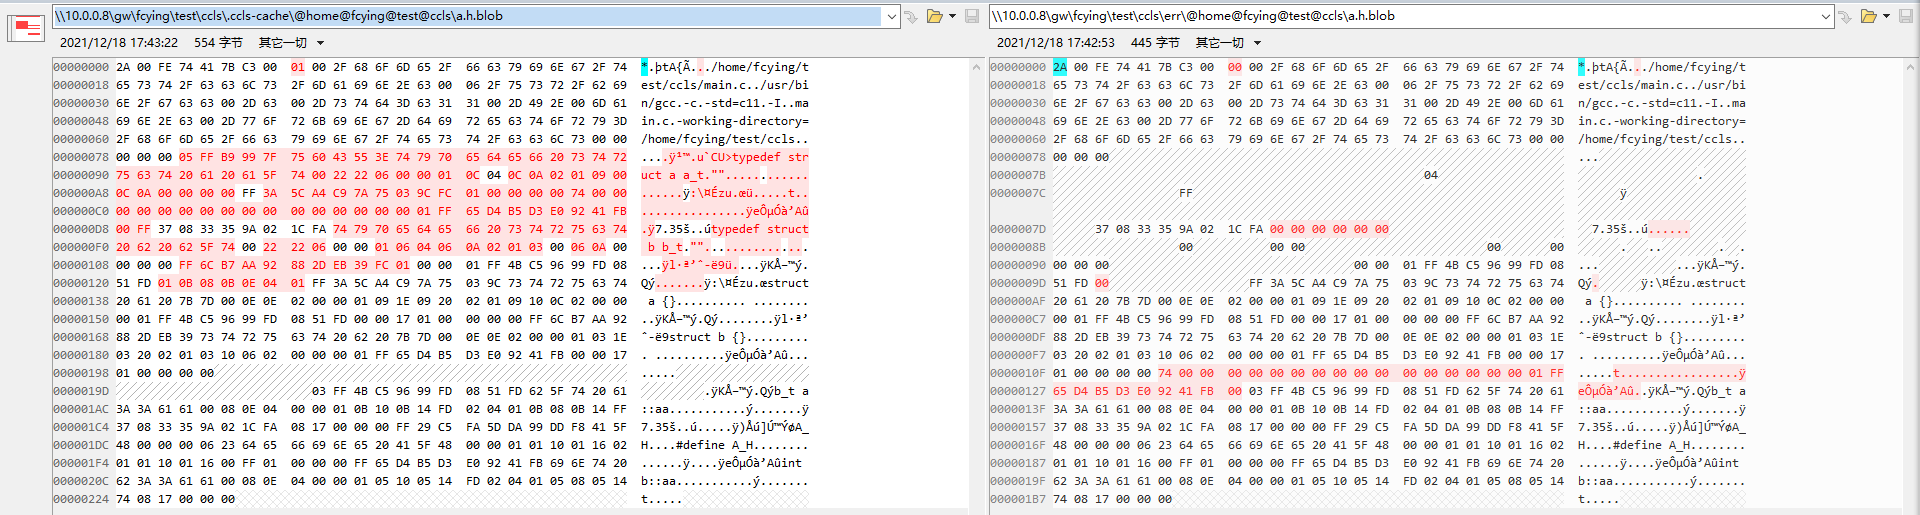Select offset 0000010F in right pane

1018,373
